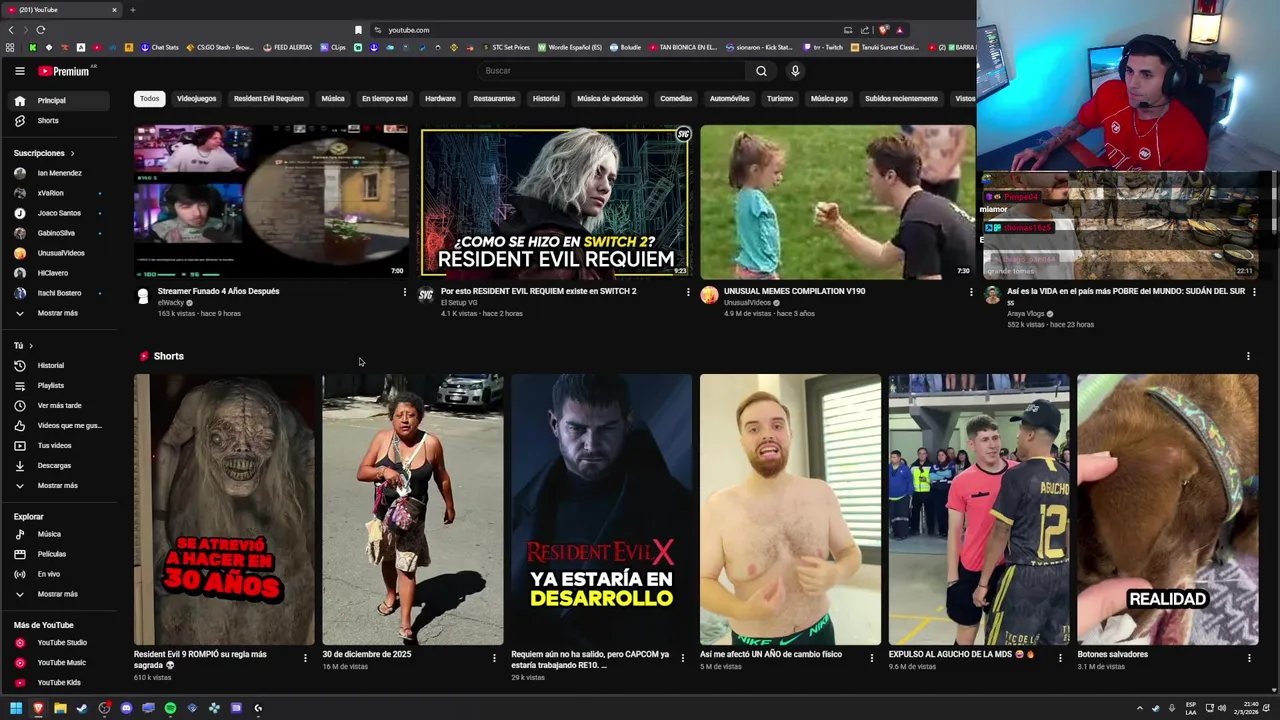Viewport: 1280px width, 720px height.
Task: Click the Windows Start button
Action: click(16, 708)
